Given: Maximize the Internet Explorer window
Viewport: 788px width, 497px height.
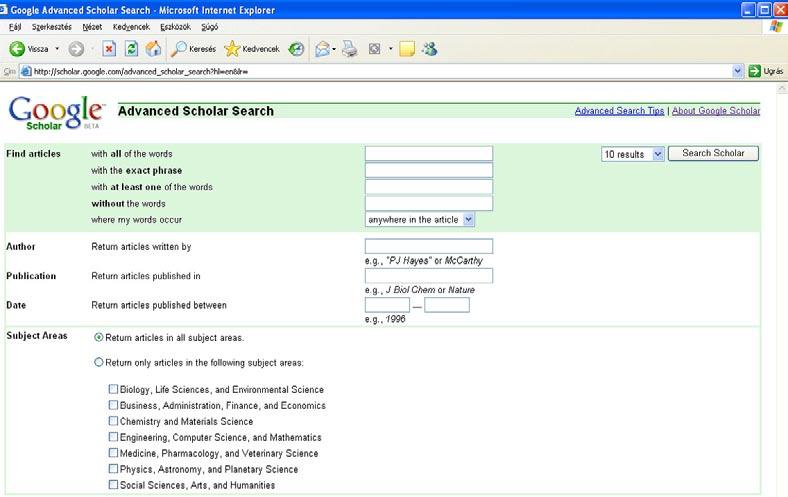Looking at the screenshot, I should click(764, 10).
